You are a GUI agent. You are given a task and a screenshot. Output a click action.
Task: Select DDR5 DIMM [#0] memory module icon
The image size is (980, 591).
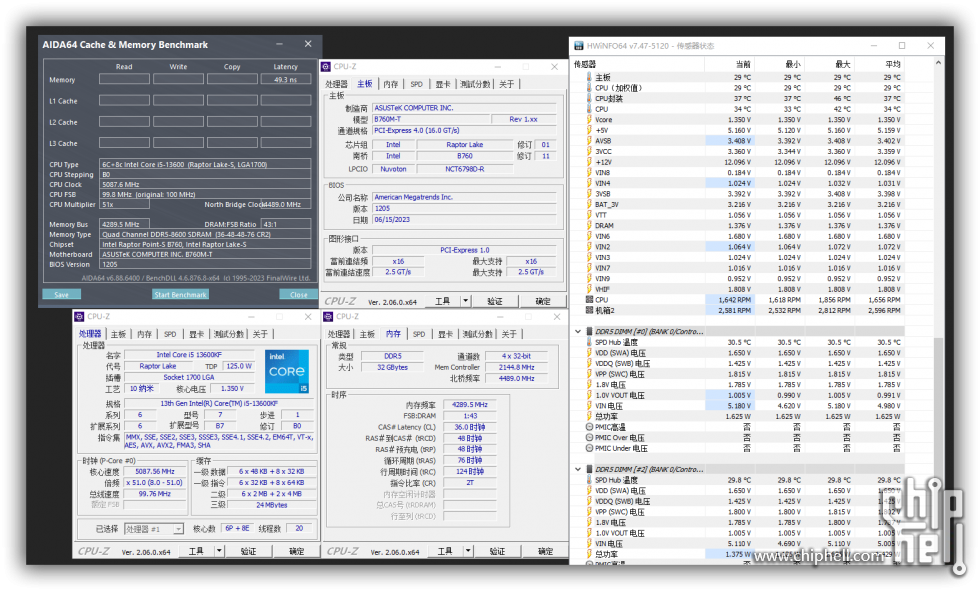(x=589, y=332)
